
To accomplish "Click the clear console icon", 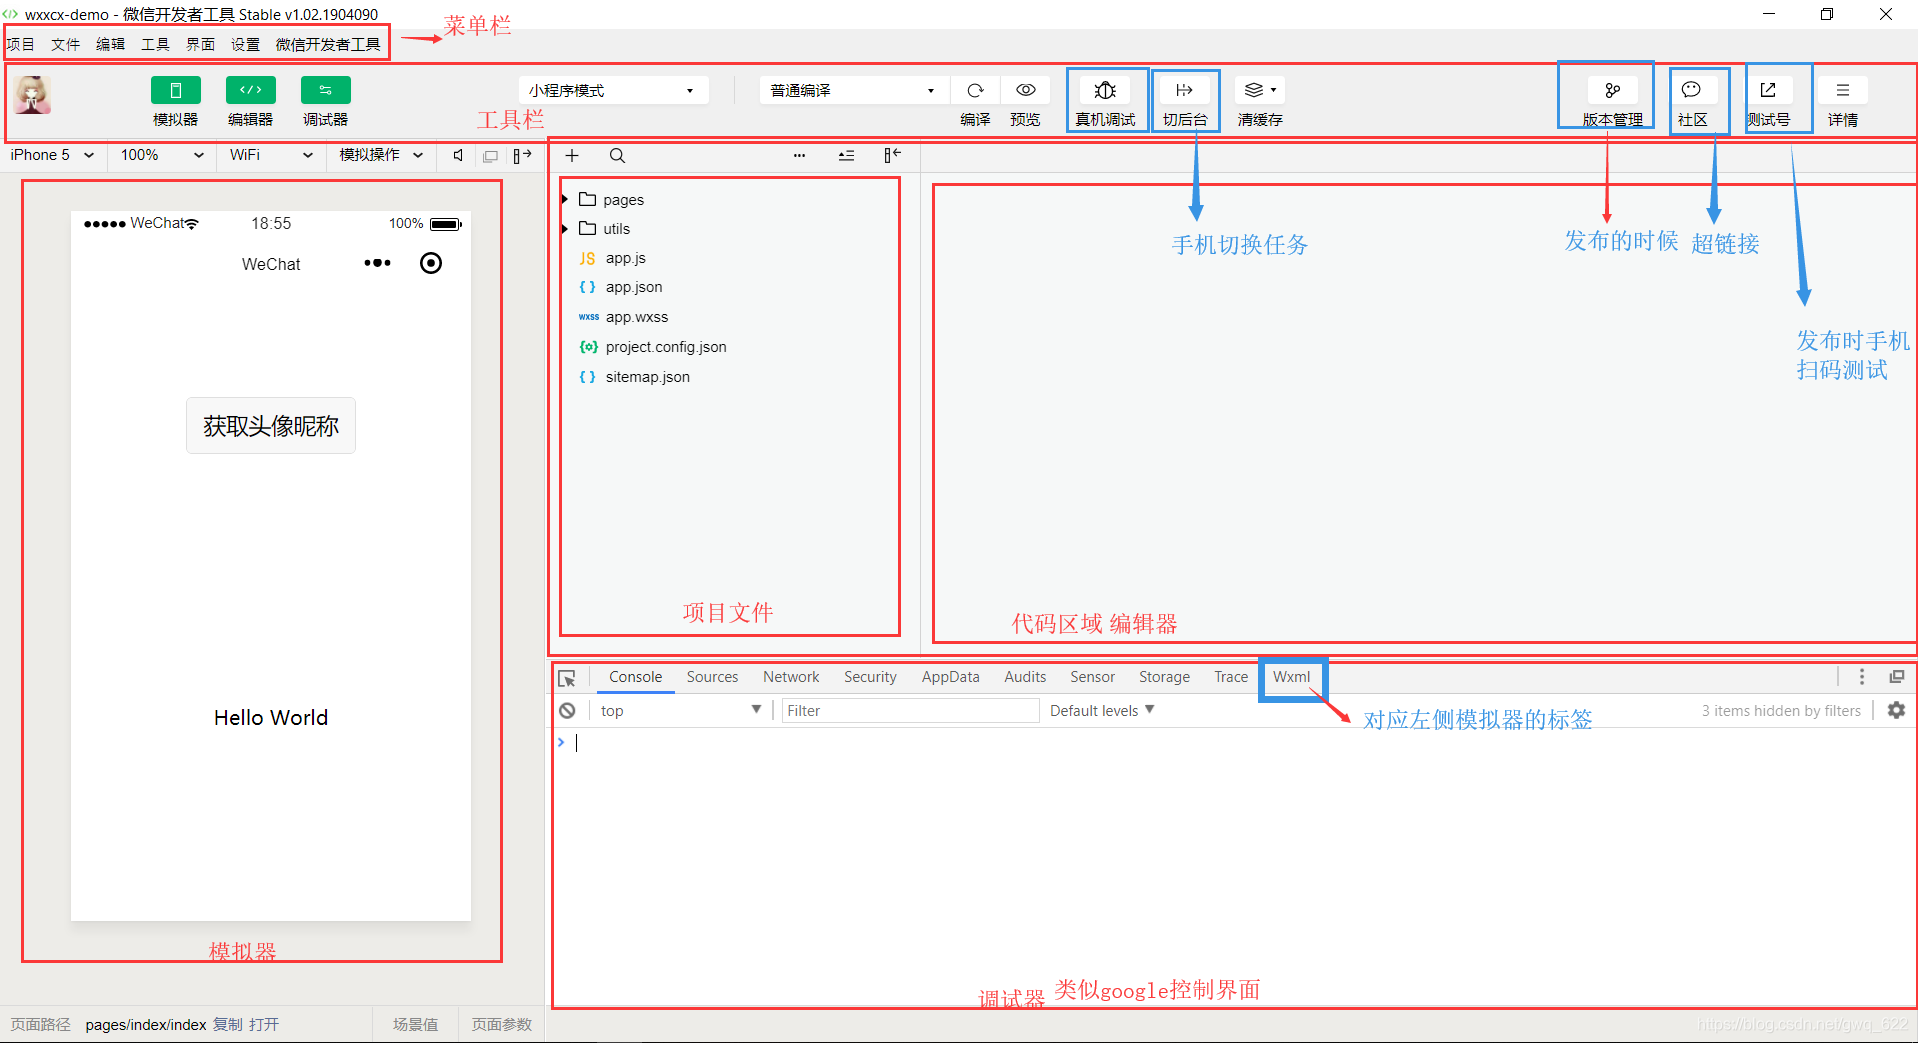I will pyautogui.click(x=567, y=710).
